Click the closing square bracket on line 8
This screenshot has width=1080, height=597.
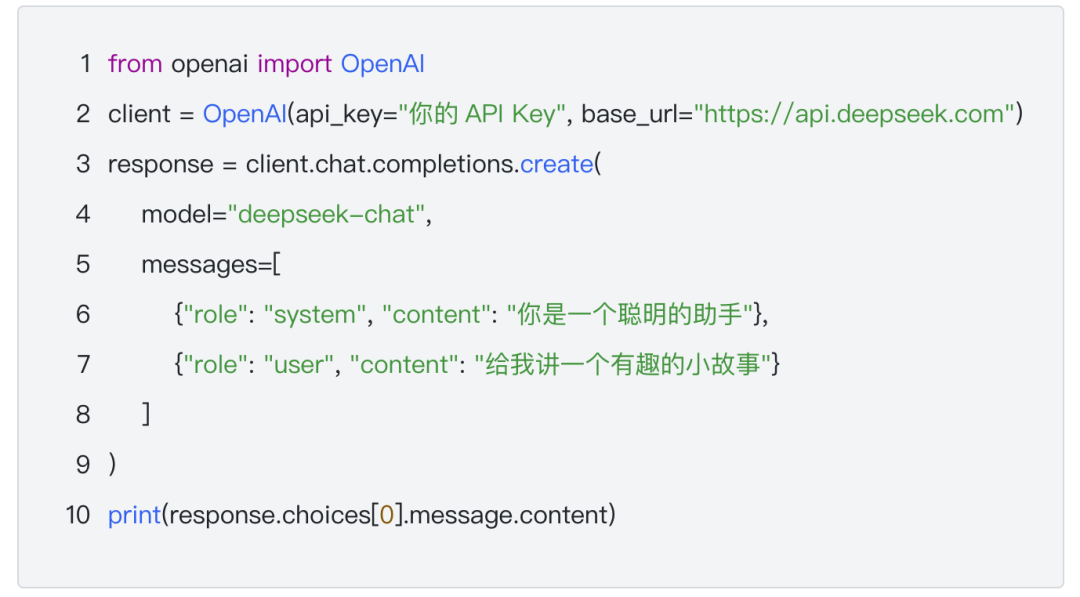pyautogui.click(x=146, y=414)
